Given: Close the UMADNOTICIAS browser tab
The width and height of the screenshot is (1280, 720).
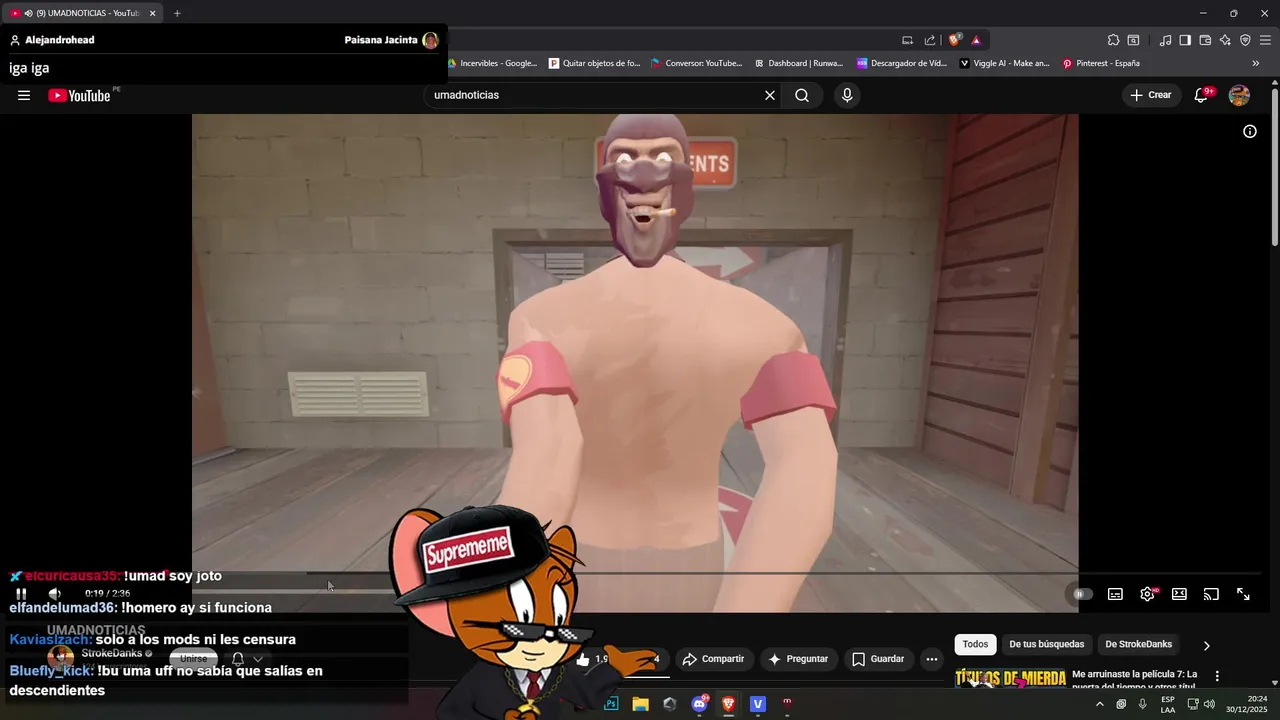Looking at the screenshot, I should [x=153, y=13].
